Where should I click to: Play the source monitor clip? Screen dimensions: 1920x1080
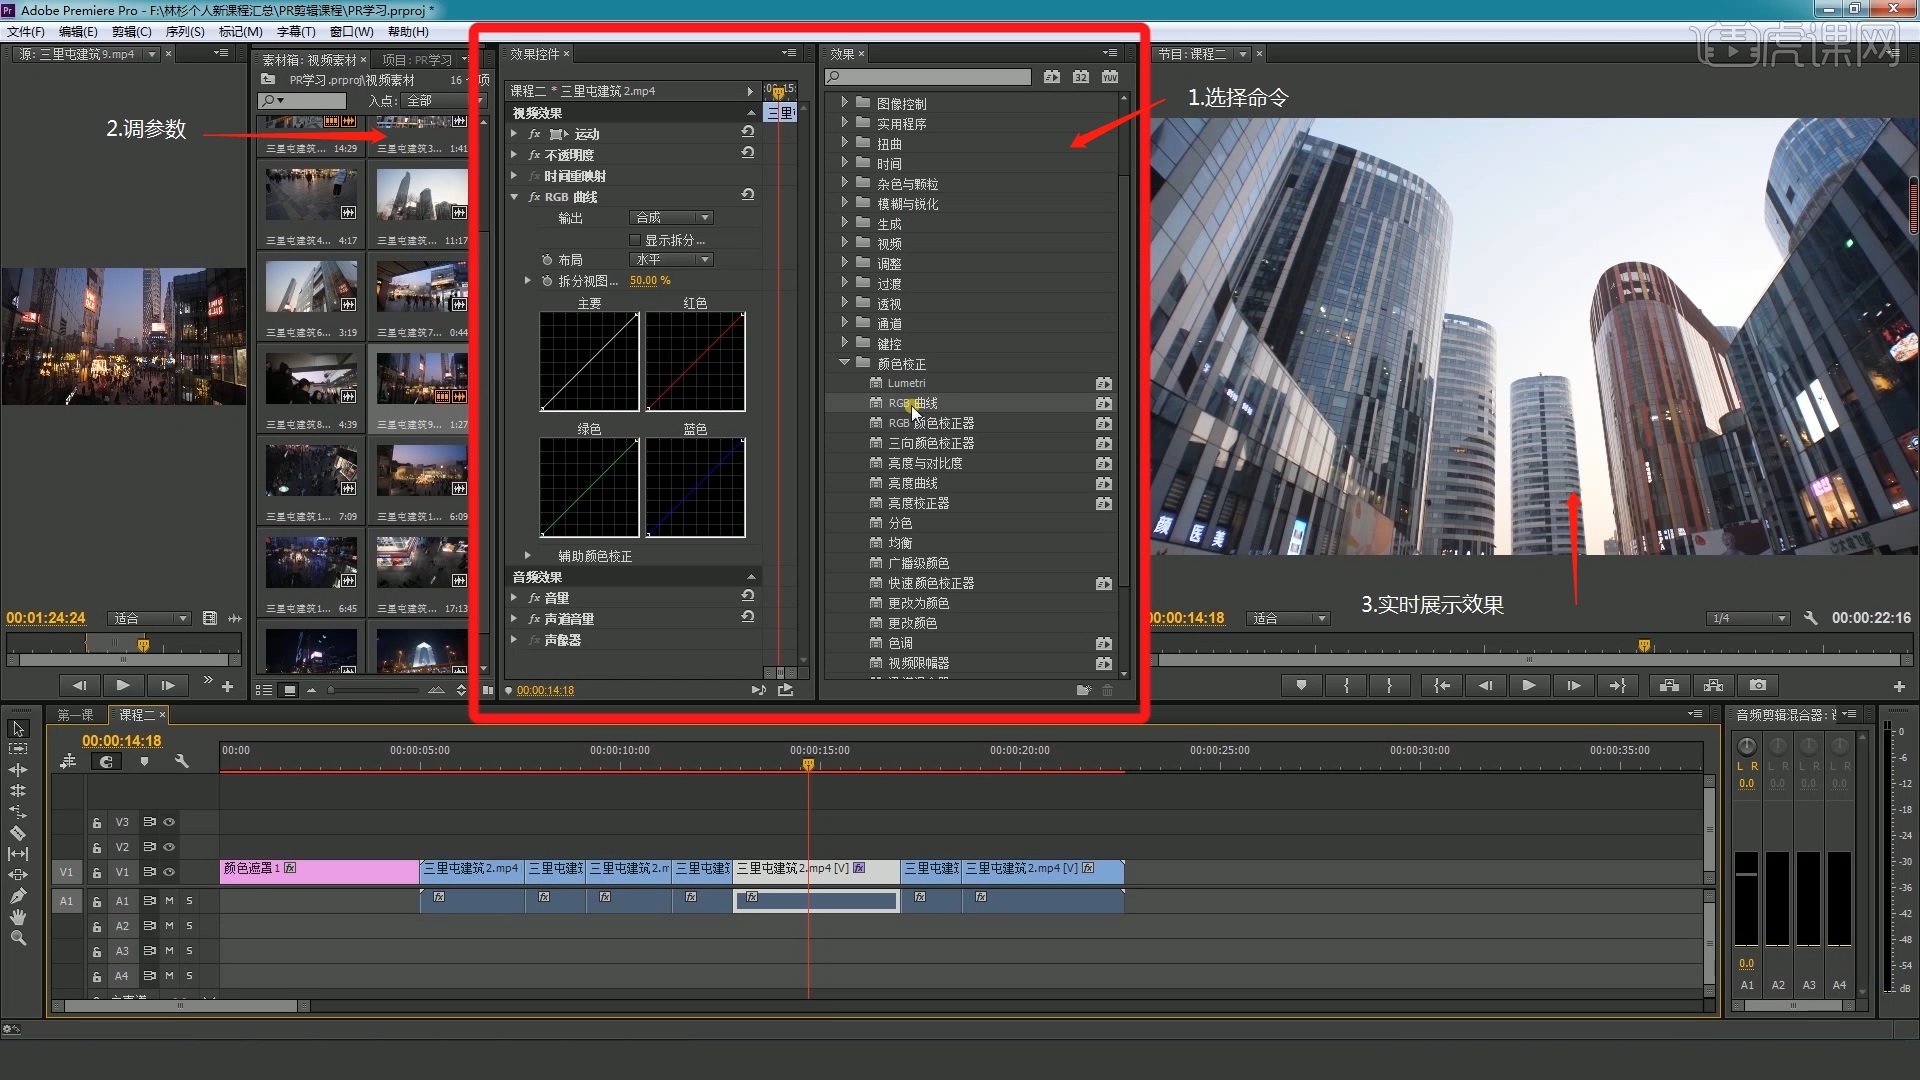(123, 686)
